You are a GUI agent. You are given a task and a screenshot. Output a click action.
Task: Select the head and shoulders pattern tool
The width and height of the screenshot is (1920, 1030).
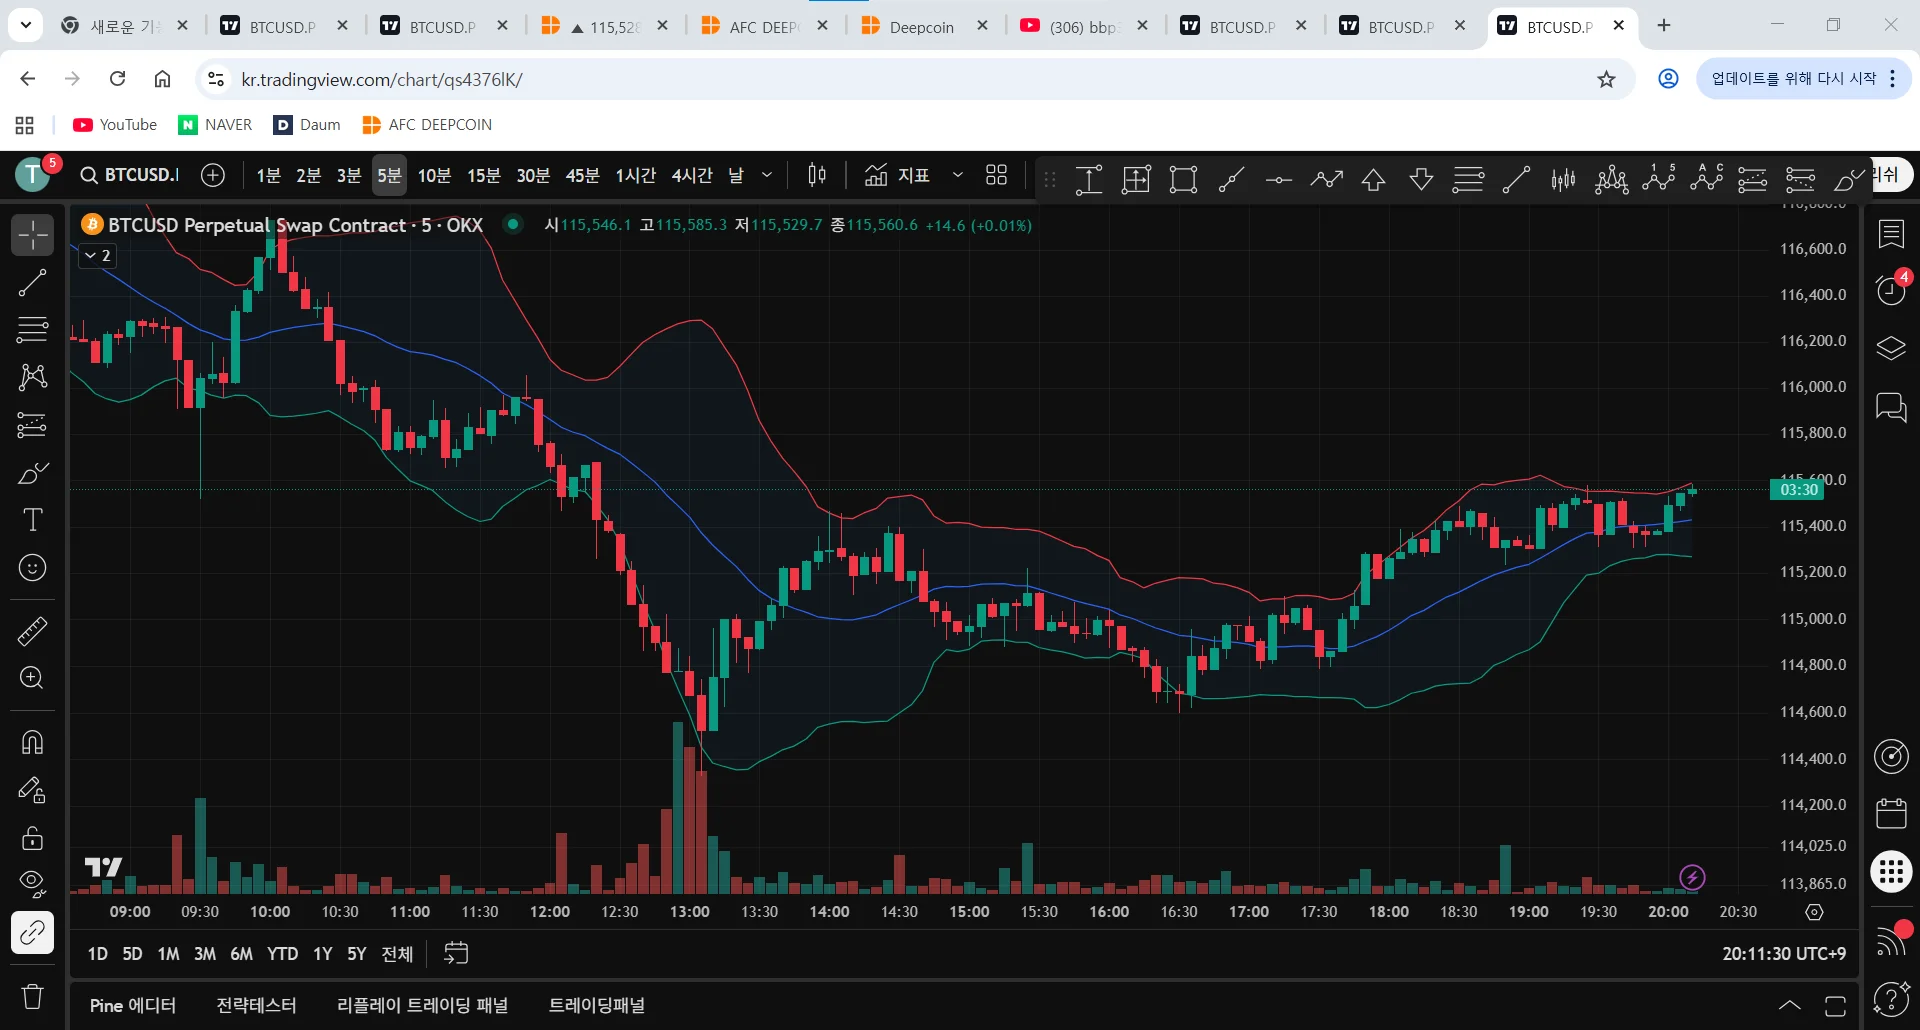click(1611, 179)
